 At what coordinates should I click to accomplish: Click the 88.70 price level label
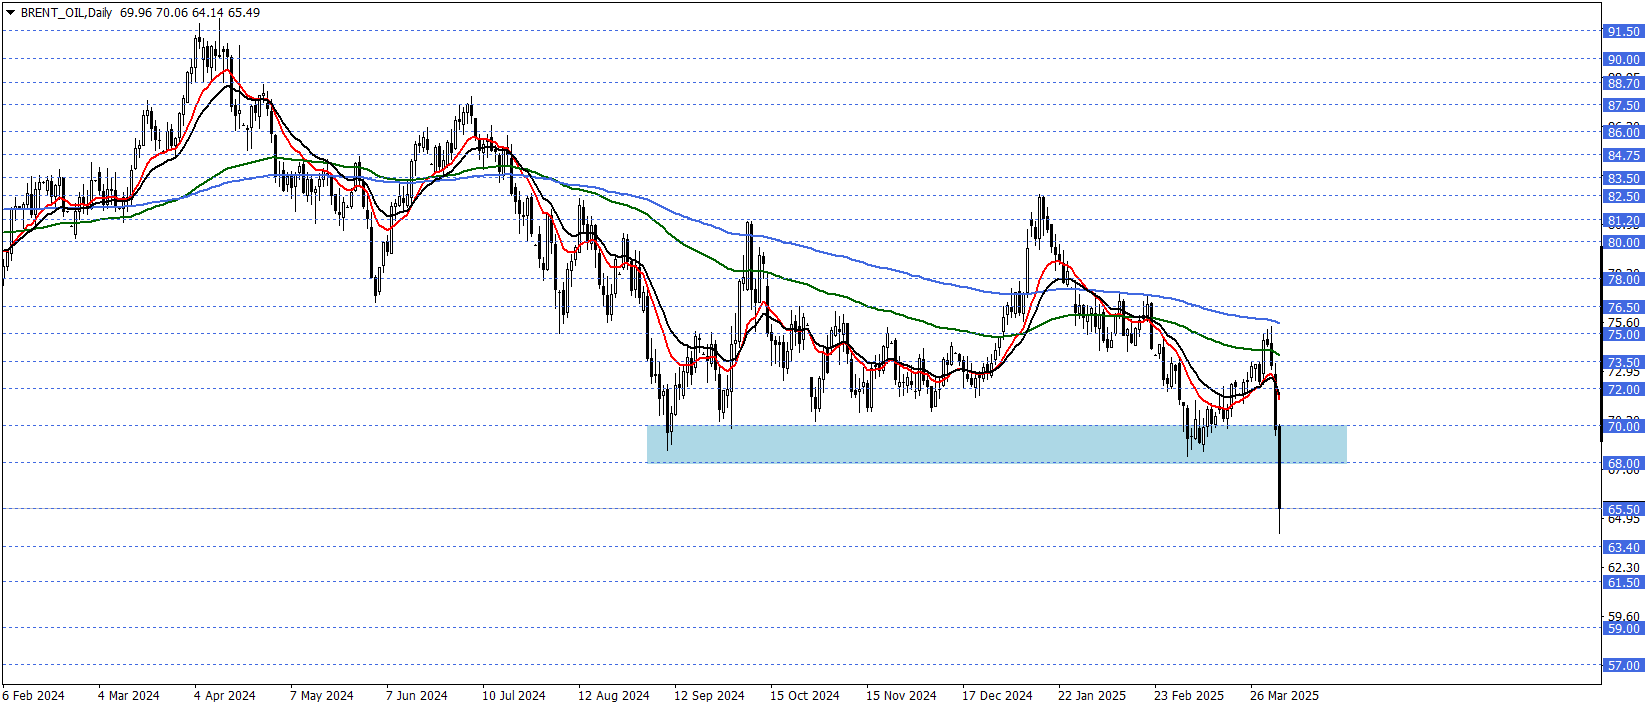point(1624,84)
